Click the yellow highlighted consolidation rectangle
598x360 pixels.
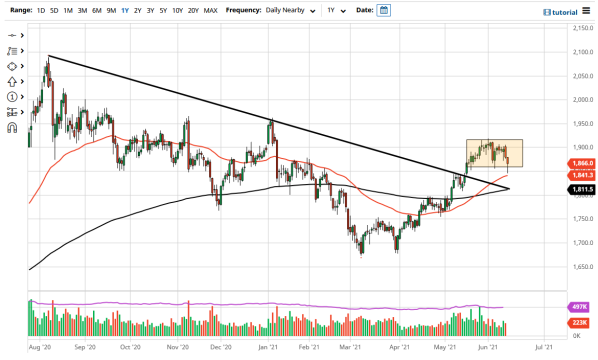494,153
